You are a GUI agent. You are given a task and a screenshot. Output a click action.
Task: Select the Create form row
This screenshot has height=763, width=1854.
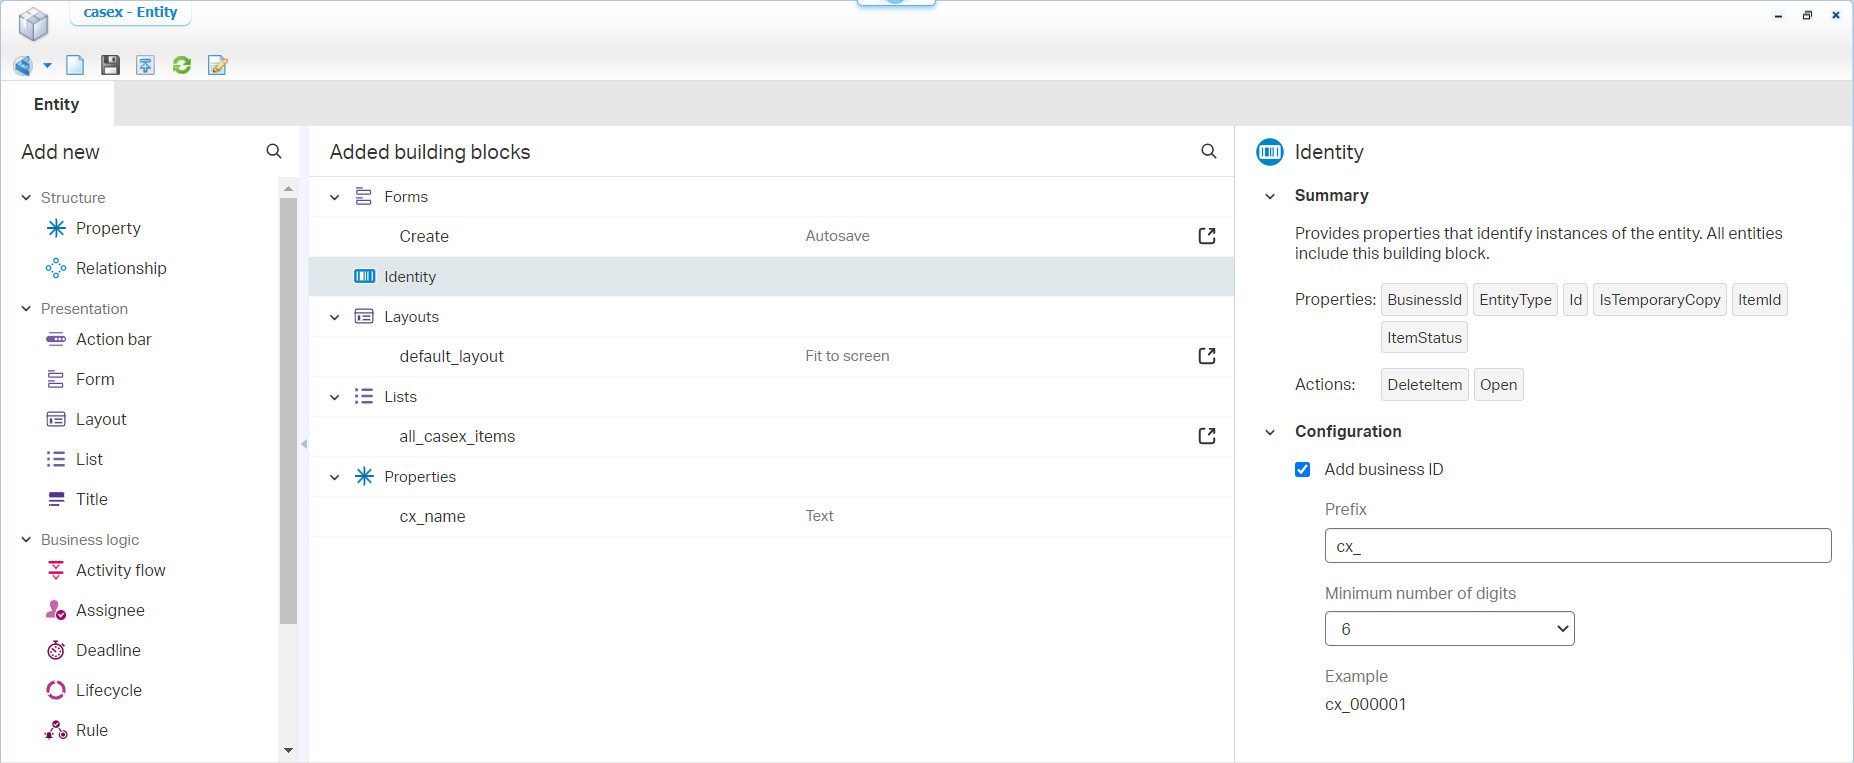click(771, 237)
